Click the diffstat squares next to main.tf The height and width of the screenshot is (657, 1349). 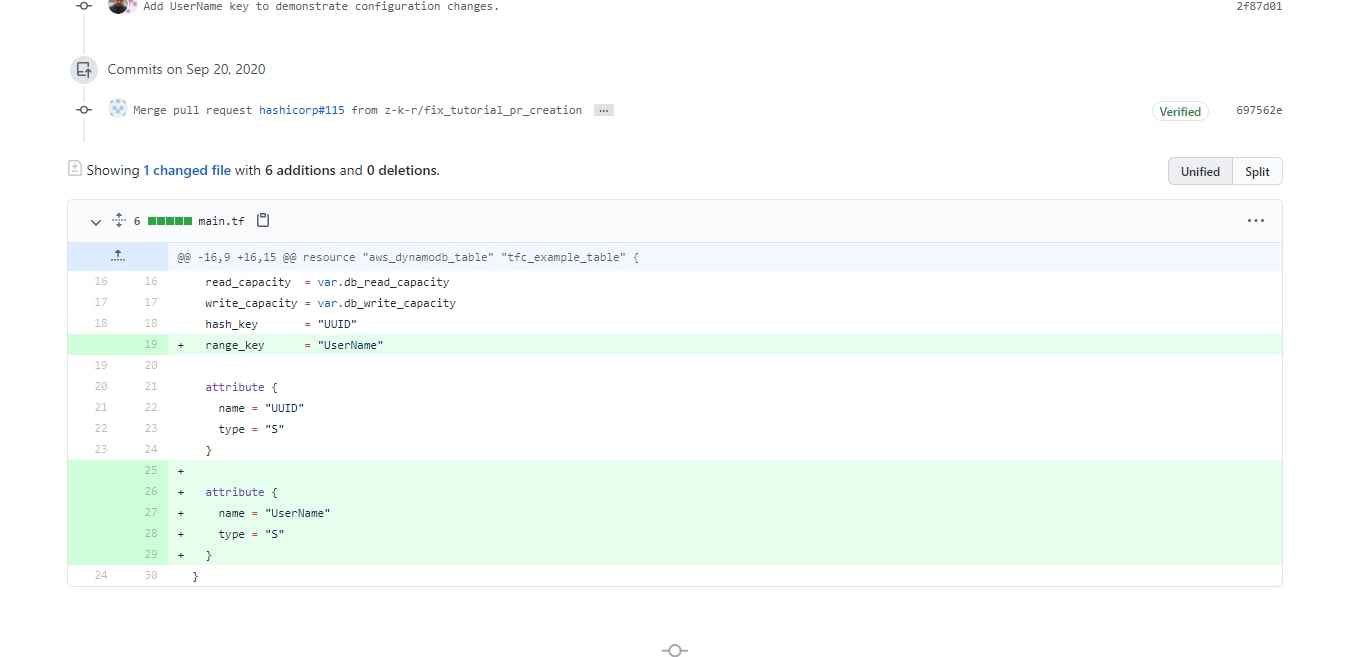tap(169, 220)
